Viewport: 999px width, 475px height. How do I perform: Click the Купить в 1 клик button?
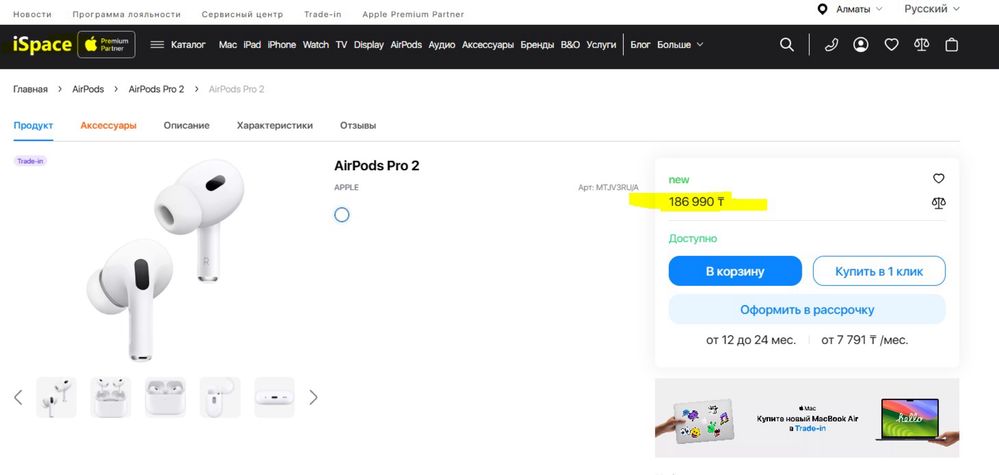[879, 271]
